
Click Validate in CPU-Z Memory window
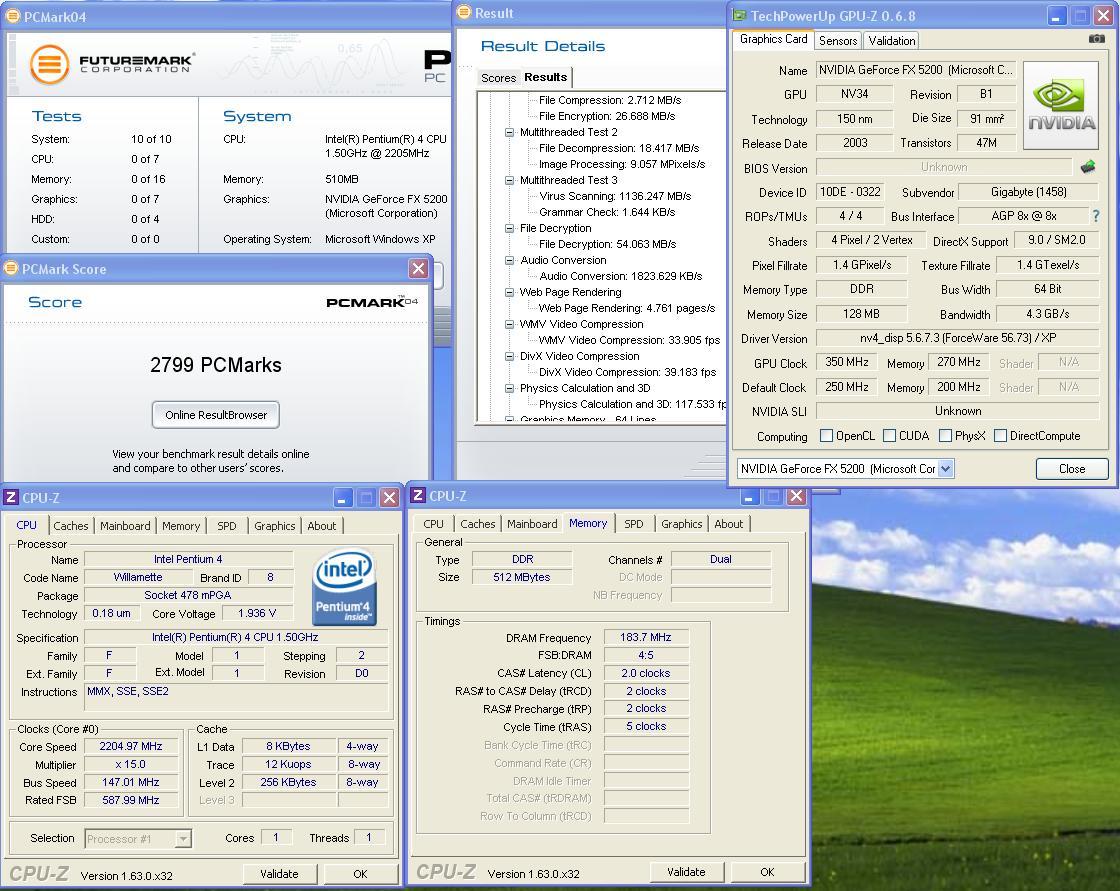point(686,872)
